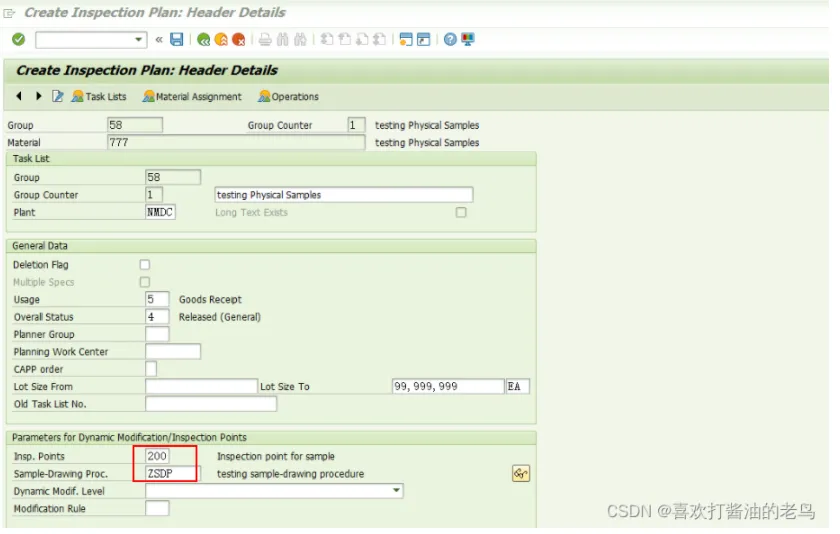Toggle Long Text Exists checkbox
The width and height of the screenshot is (840, 534).
[x=461, y=213]
